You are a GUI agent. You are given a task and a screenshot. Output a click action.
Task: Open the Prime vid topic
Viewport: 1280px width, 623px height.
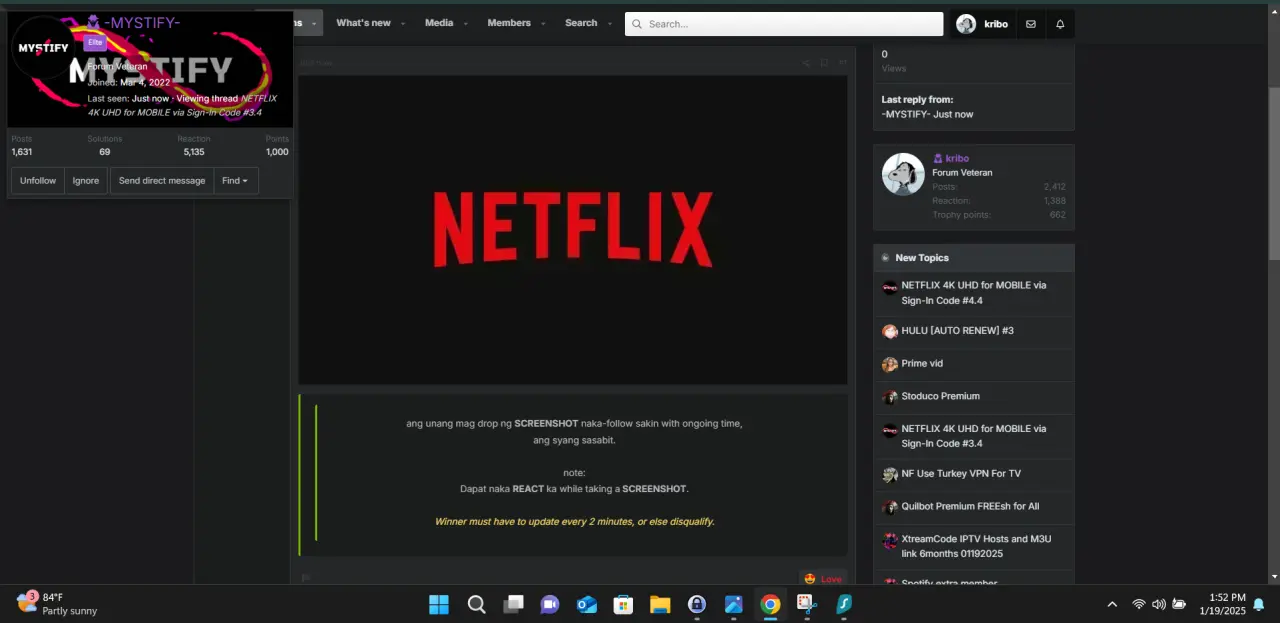click(x=922, y=364)
